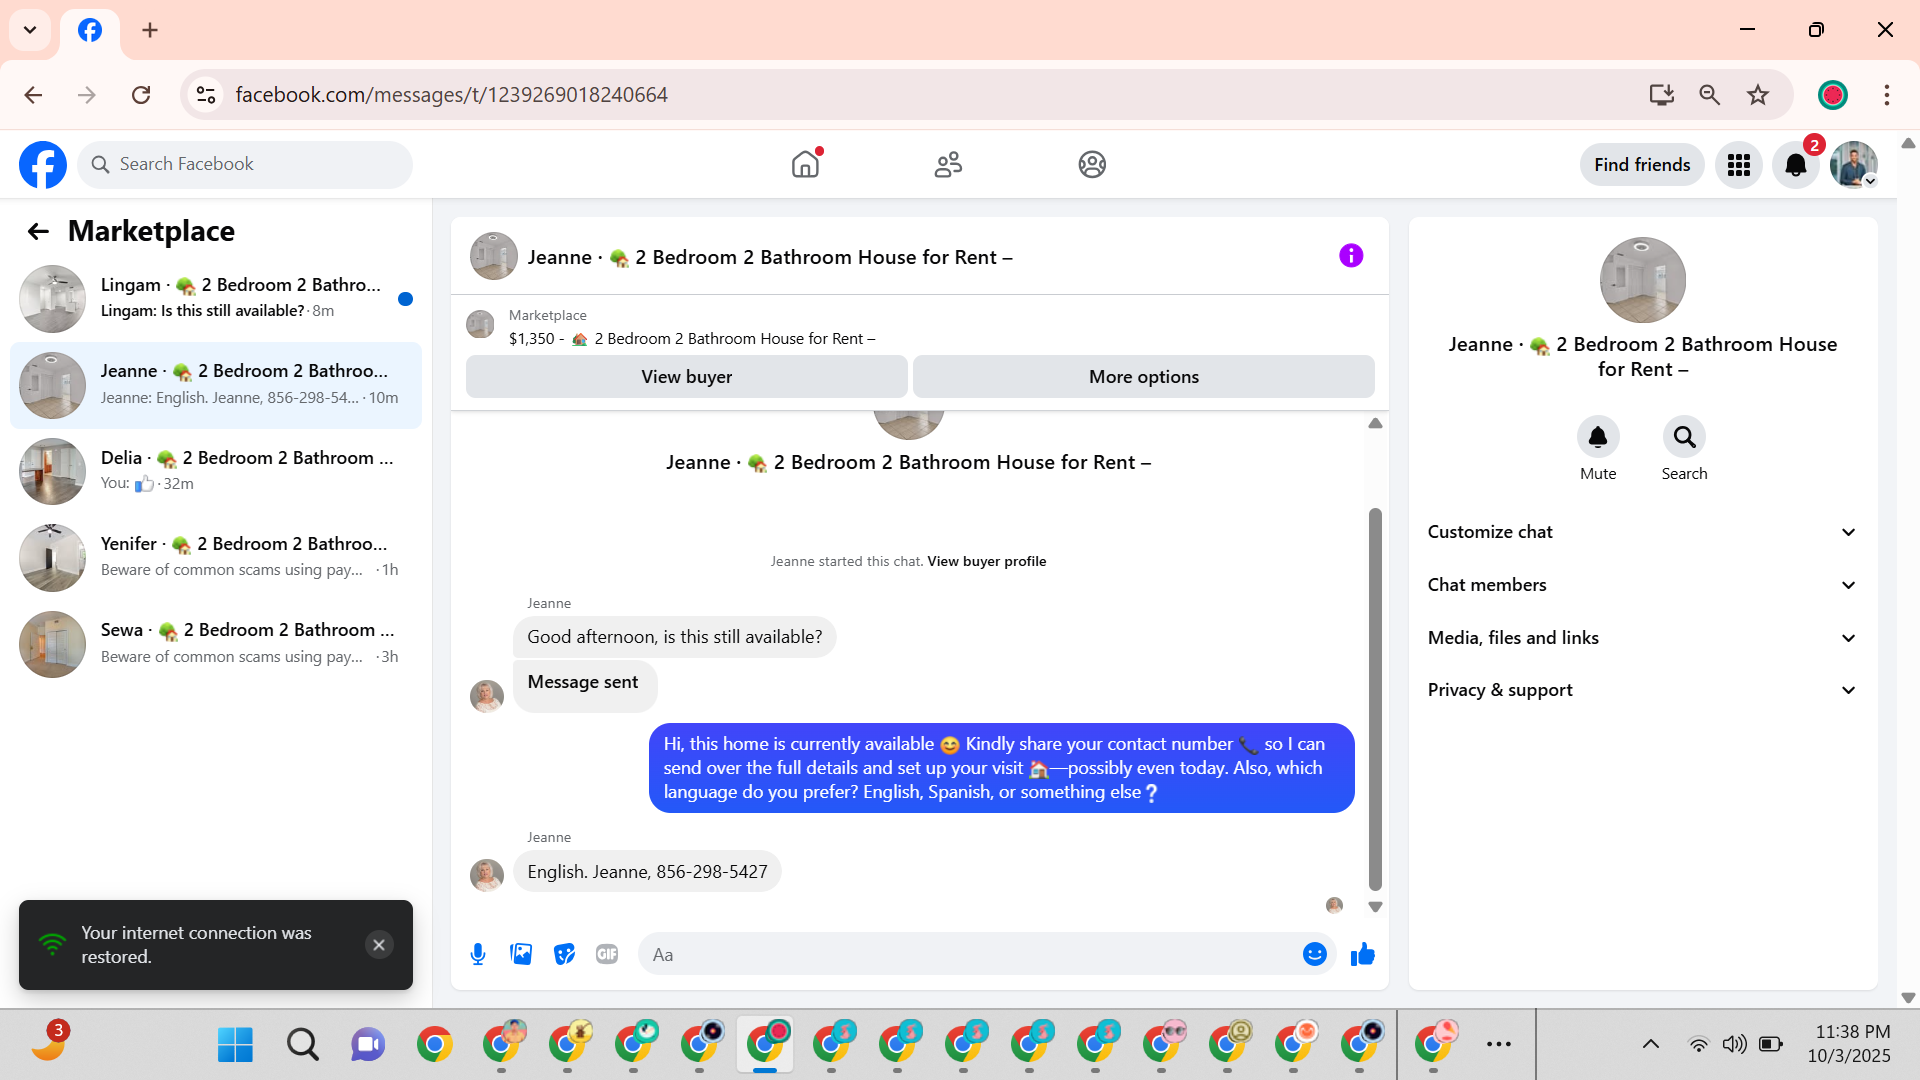Dismiss the internet connection restored notice

(379, 945)
